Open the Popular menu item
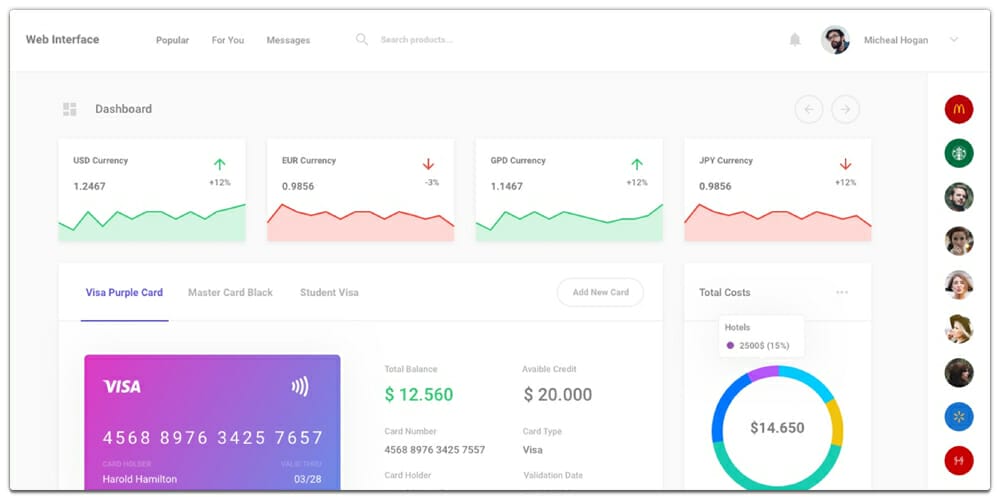 coord(172,40)
